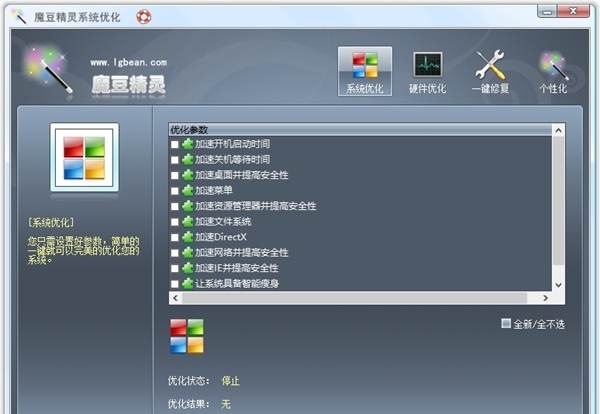Viewport: 600px width, 414px height.
Task: Tick 加速桌面并提高安全性 checkbox
Action: pyautogui.click(x=174, y=175)
